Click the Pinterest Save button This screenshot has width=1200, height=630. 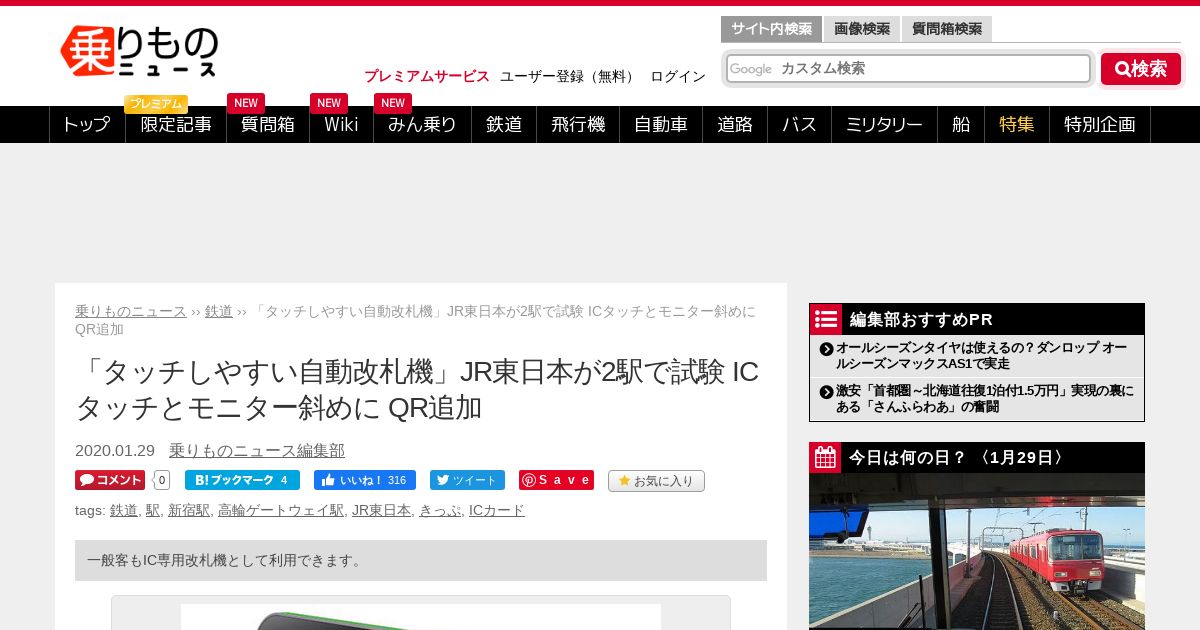point(556,480)
